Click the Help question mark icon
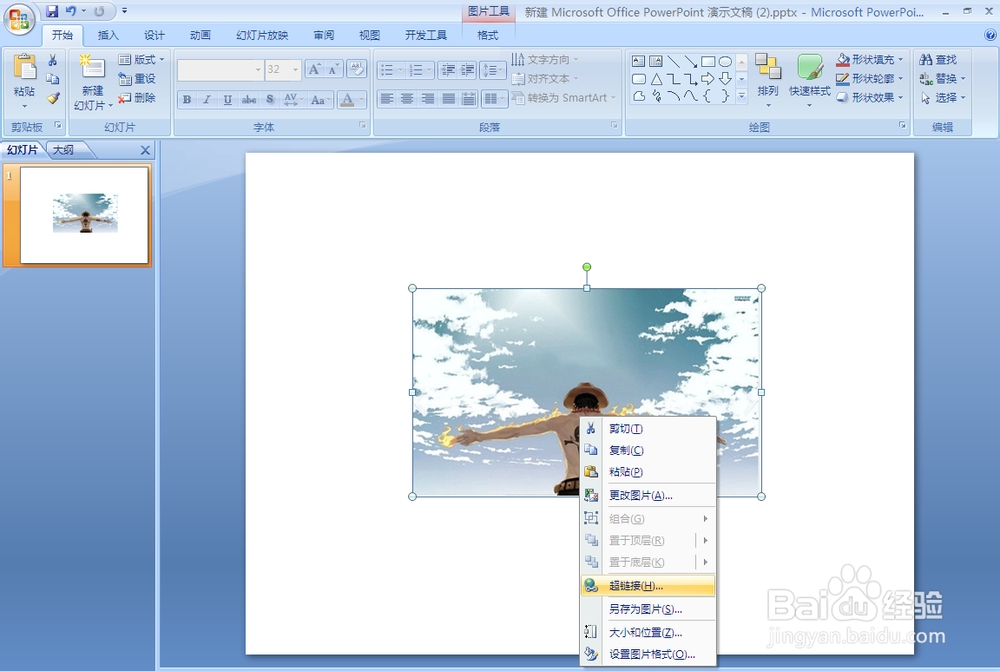The image size is (1000, 671). click(x=990, y=35)
